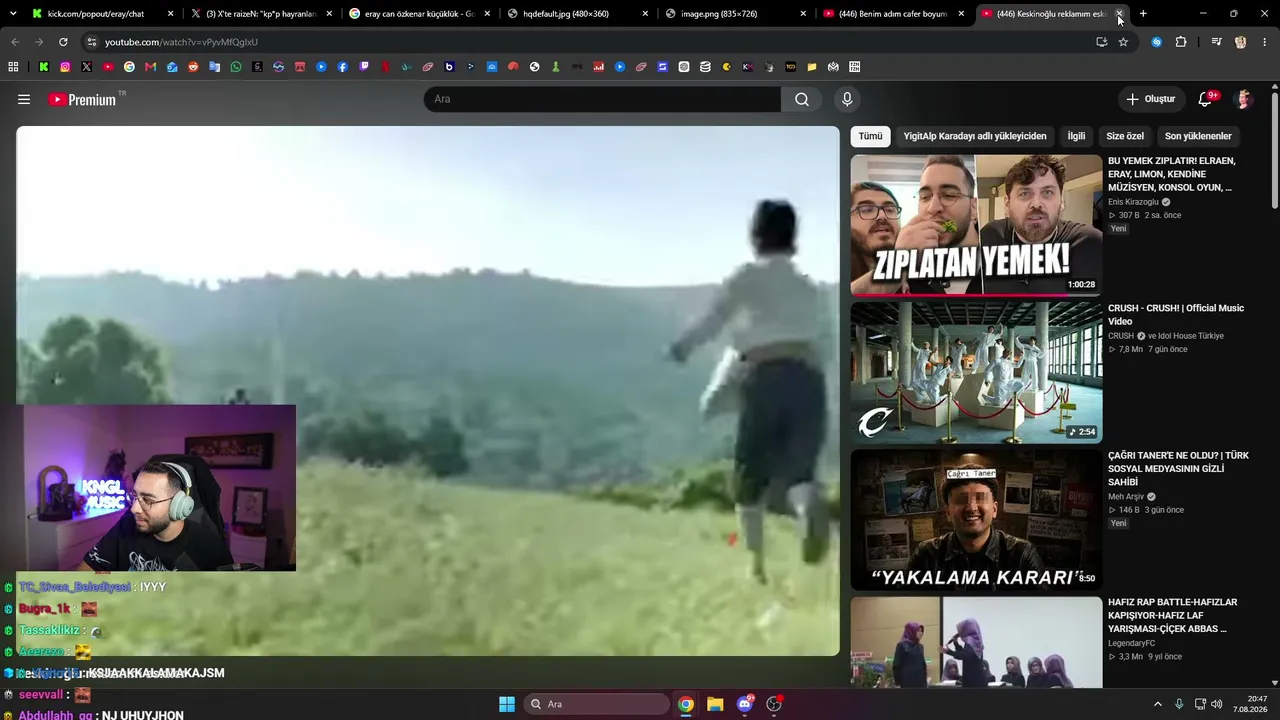Bookmark this page with the star

[1123, 42]
